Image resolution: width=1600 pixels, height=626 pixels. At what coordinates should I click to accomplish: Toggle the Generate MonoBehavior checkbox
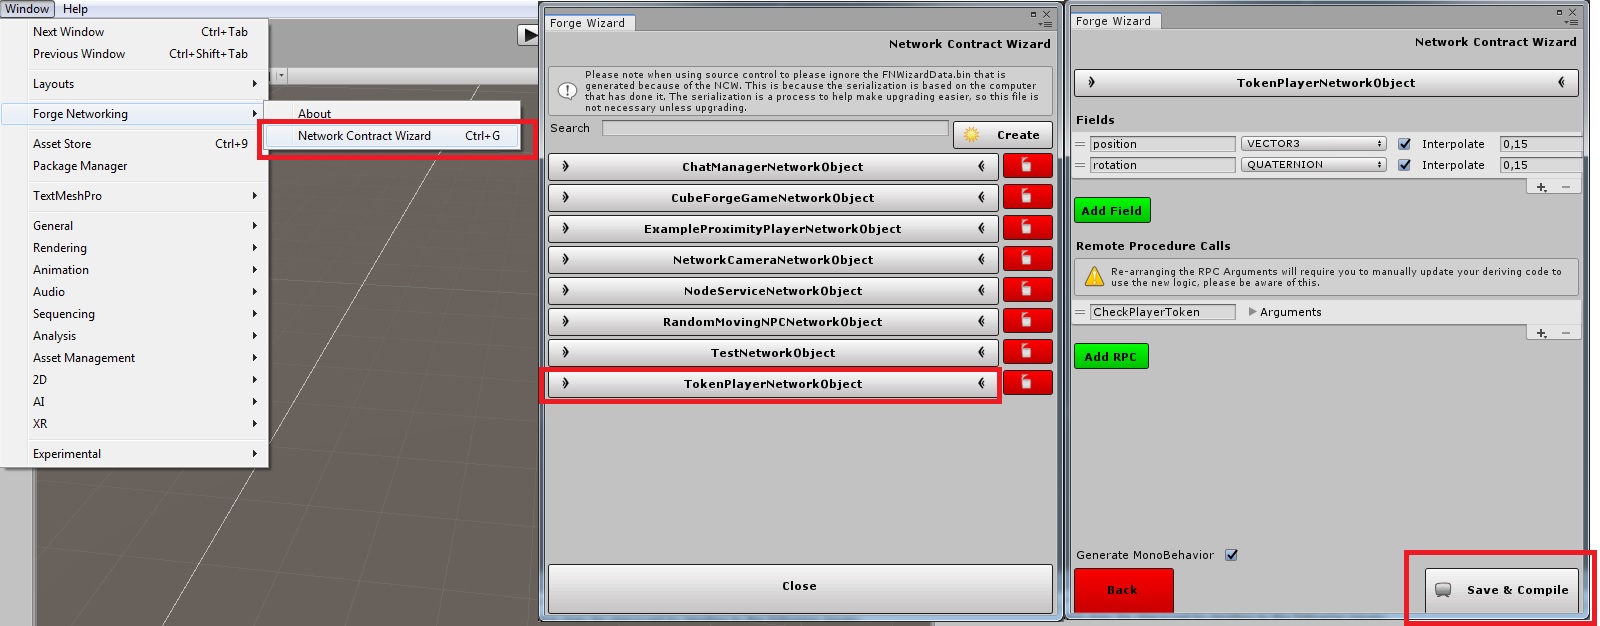(x=1232, y=555)
